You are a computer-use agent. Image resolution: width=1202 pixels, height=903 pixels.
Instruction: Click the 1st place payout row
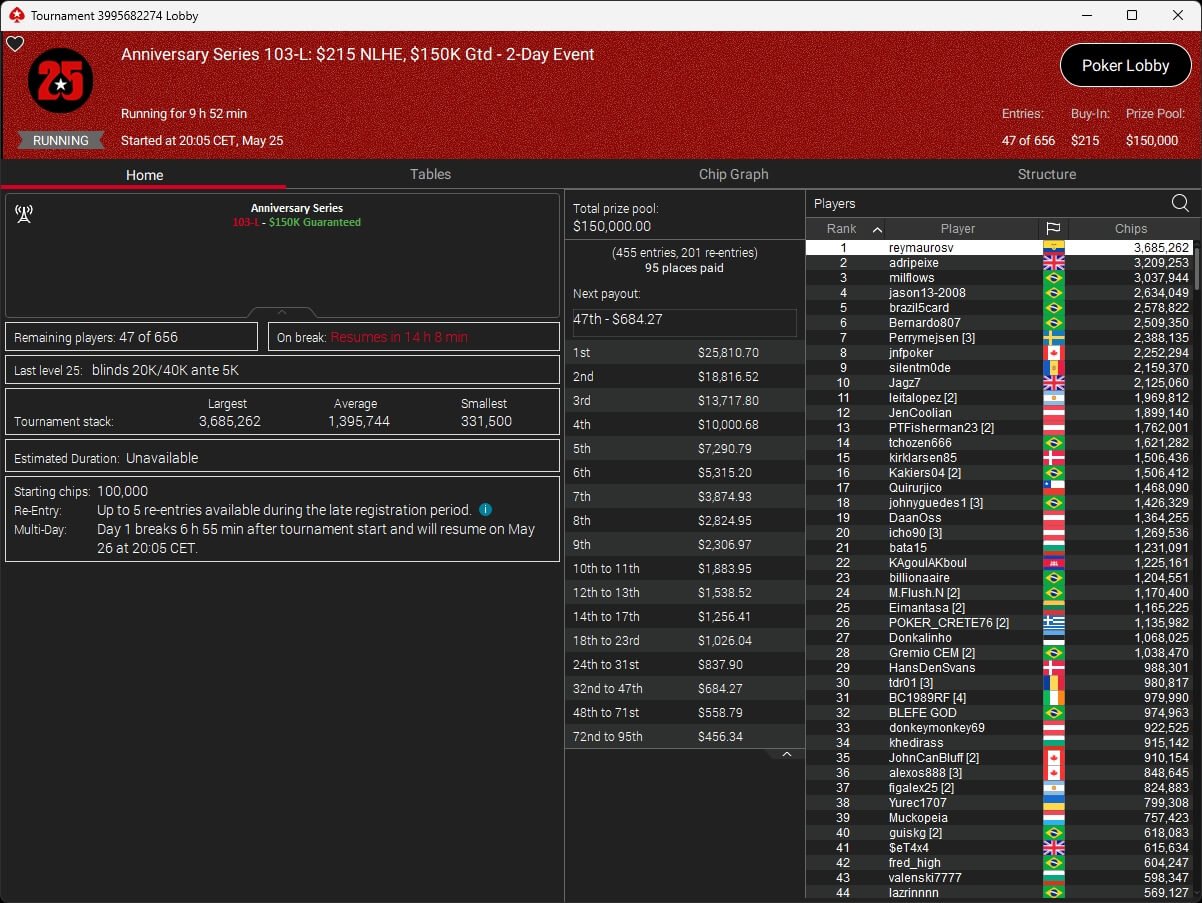click(x=685, y=353)
